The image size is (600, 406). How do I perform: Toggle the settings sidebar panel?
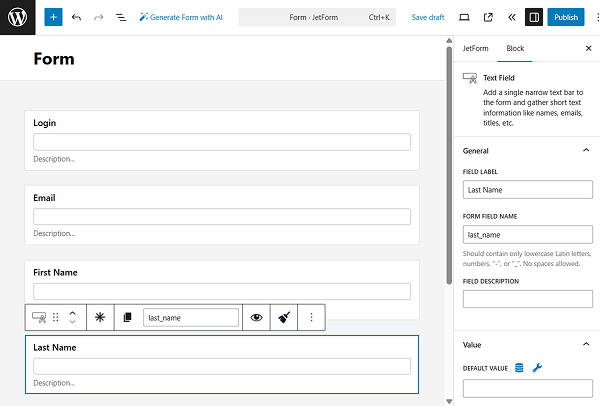534,17
